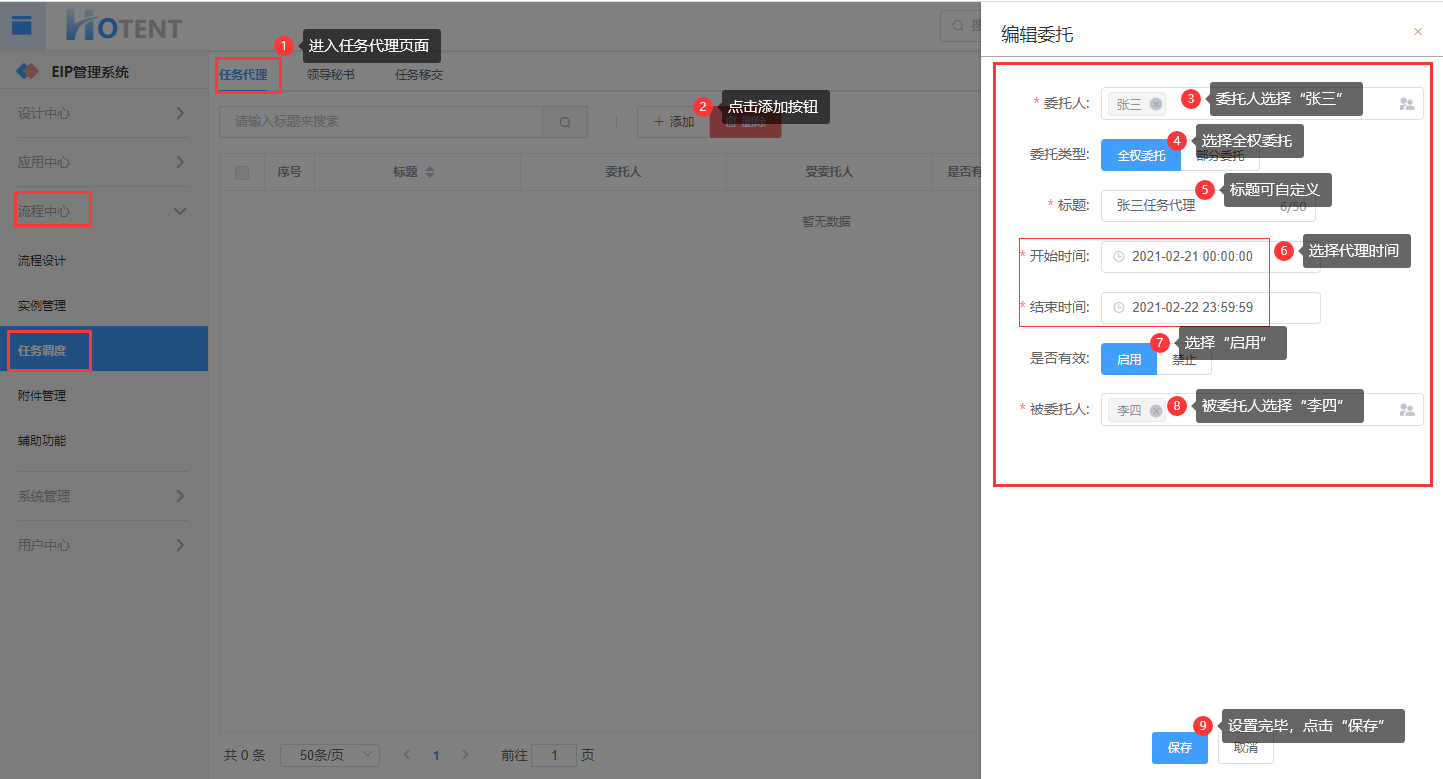
Task: Select the 全权委托 delegation type
Action: pos(1140,156)
